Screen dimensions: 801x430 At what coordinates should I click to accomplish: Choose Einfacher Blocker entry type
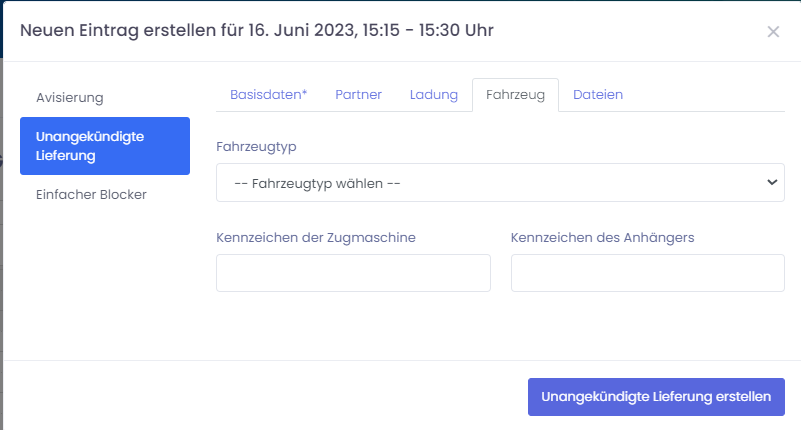click(91, 194)
